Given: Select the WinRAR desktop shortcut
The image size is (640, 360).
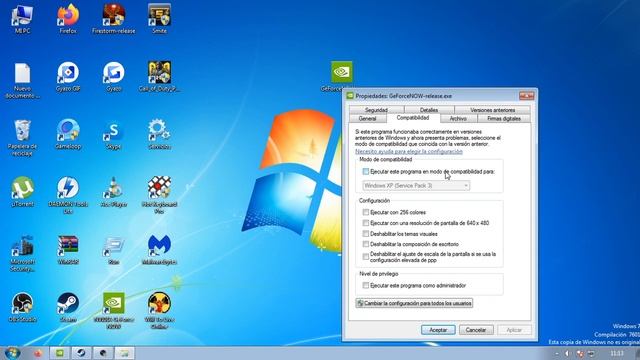Looking at the screenshot, I should pyautogui.click(x=68, y=250).
